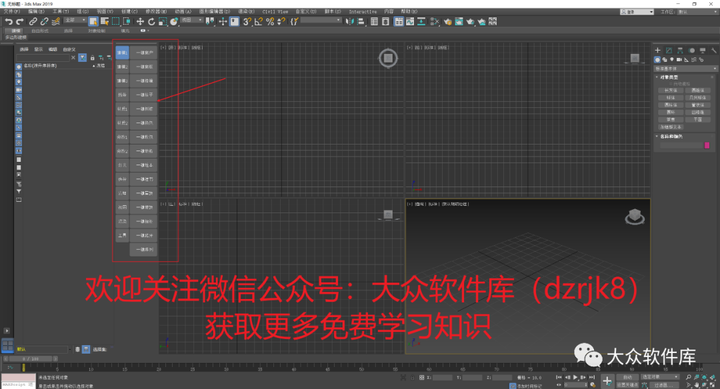Select the Select and Rotate tool
This screenshot has width=720, height=389.
(x=151, y=21)
